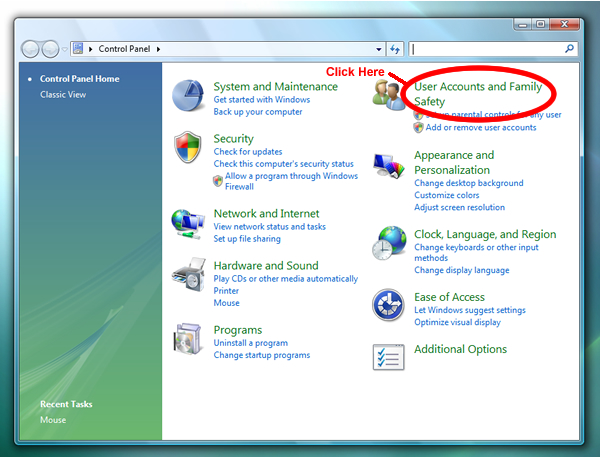Click shield icon beside Allow a program through Firewall
This screenshot has height=457, width=600.
pyautogui.click(x=218, y=181)
